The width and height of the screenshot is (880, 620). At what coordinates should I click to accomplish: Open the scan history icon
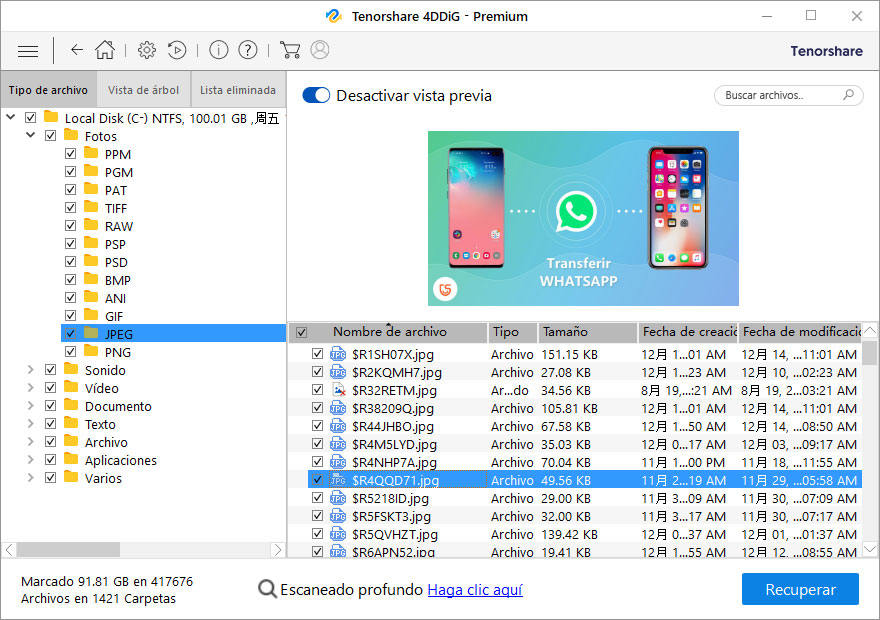pyautogui.click(x=177, y=50)
